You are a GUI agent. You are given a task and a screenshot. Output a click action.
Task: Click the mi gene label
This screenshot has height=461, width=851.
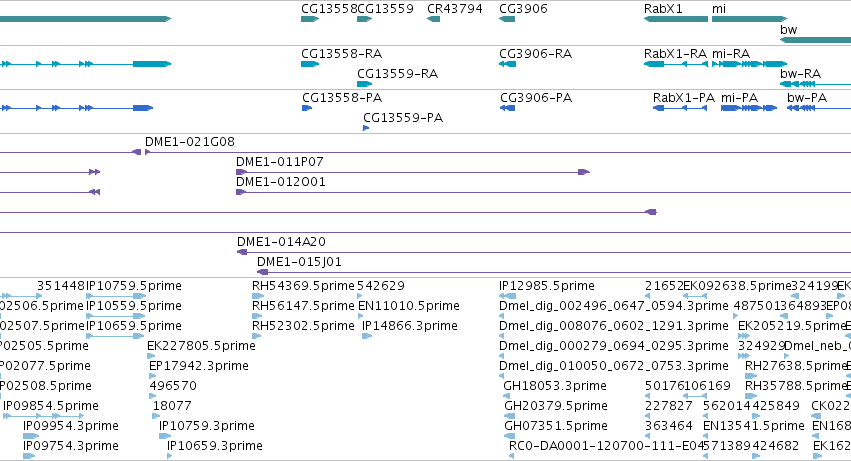pyautogui.click(x=719, y=9)
